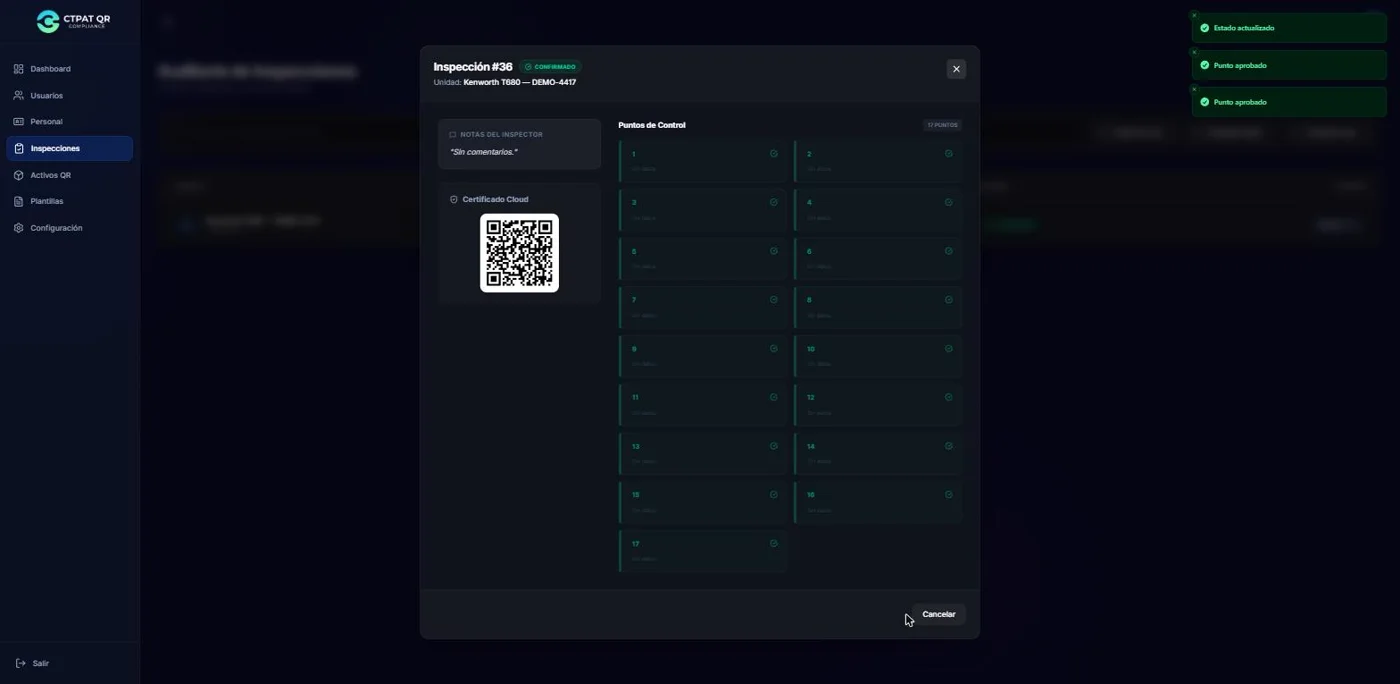Click the "Inspección #36" title
This screenshot has height=684, width=1400.
(473, 67)
